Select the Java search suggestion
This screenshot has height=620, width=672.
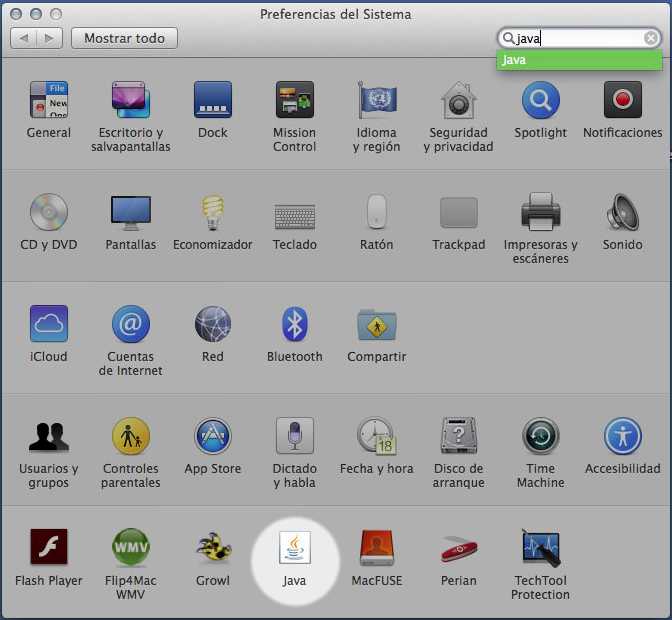(x=578, y=60)
